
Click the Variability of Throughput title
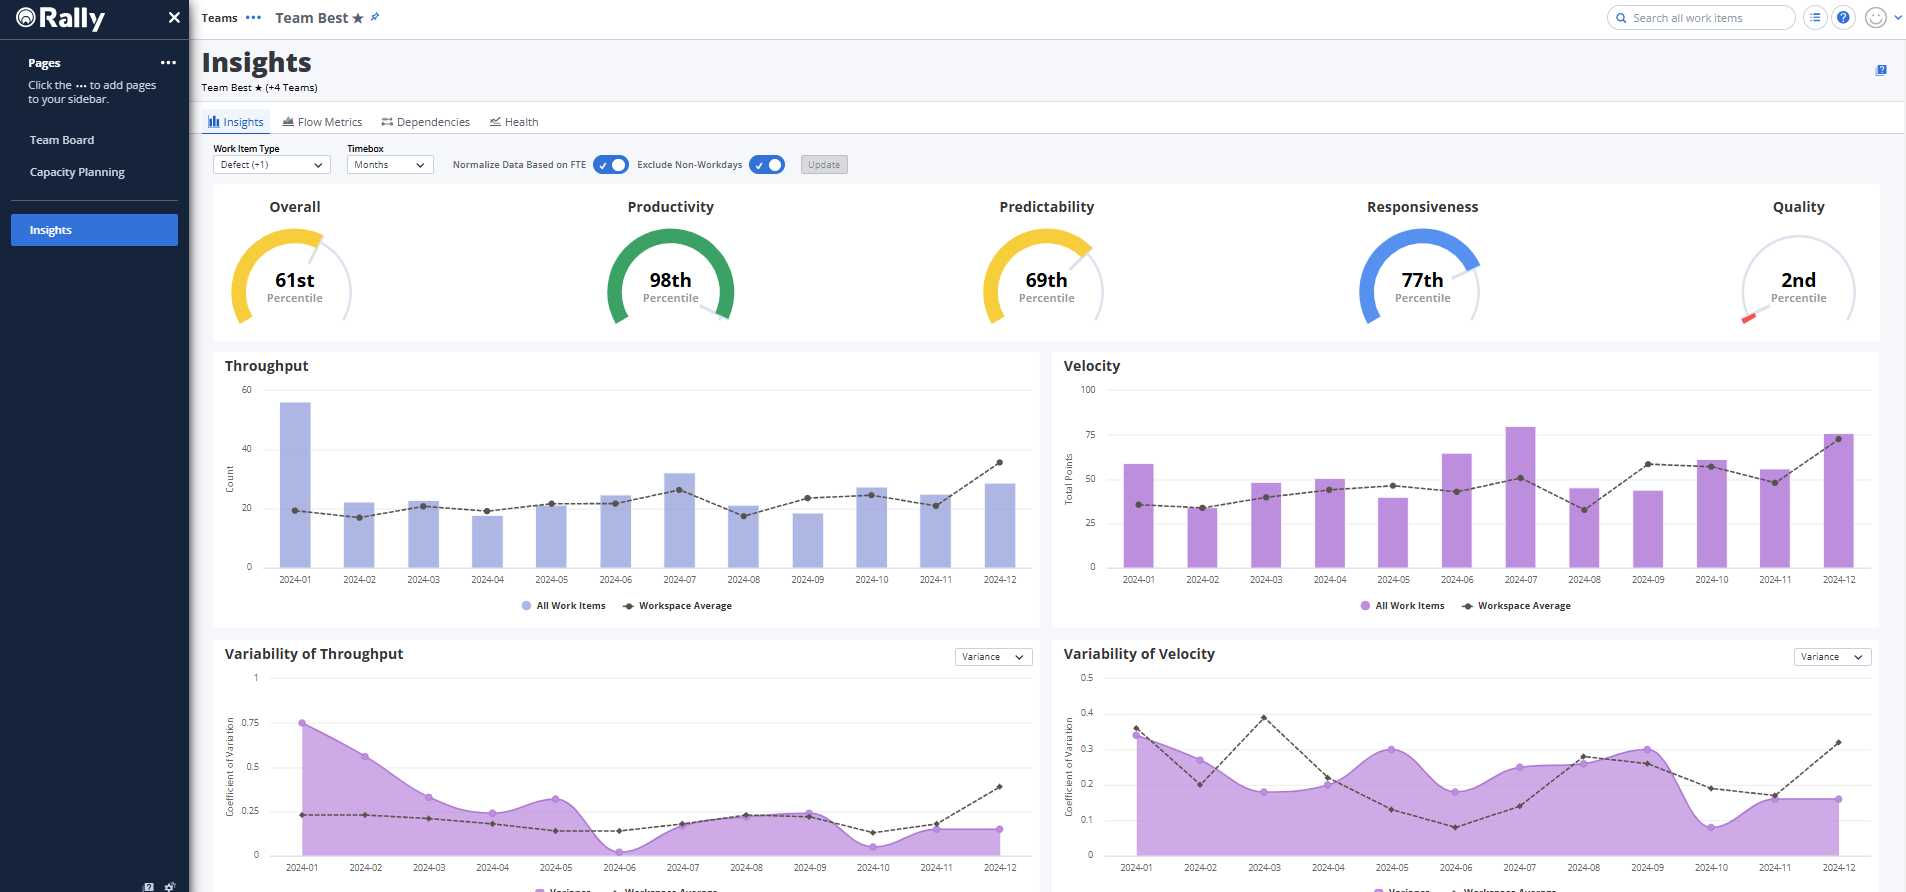[x=314, y=654]
